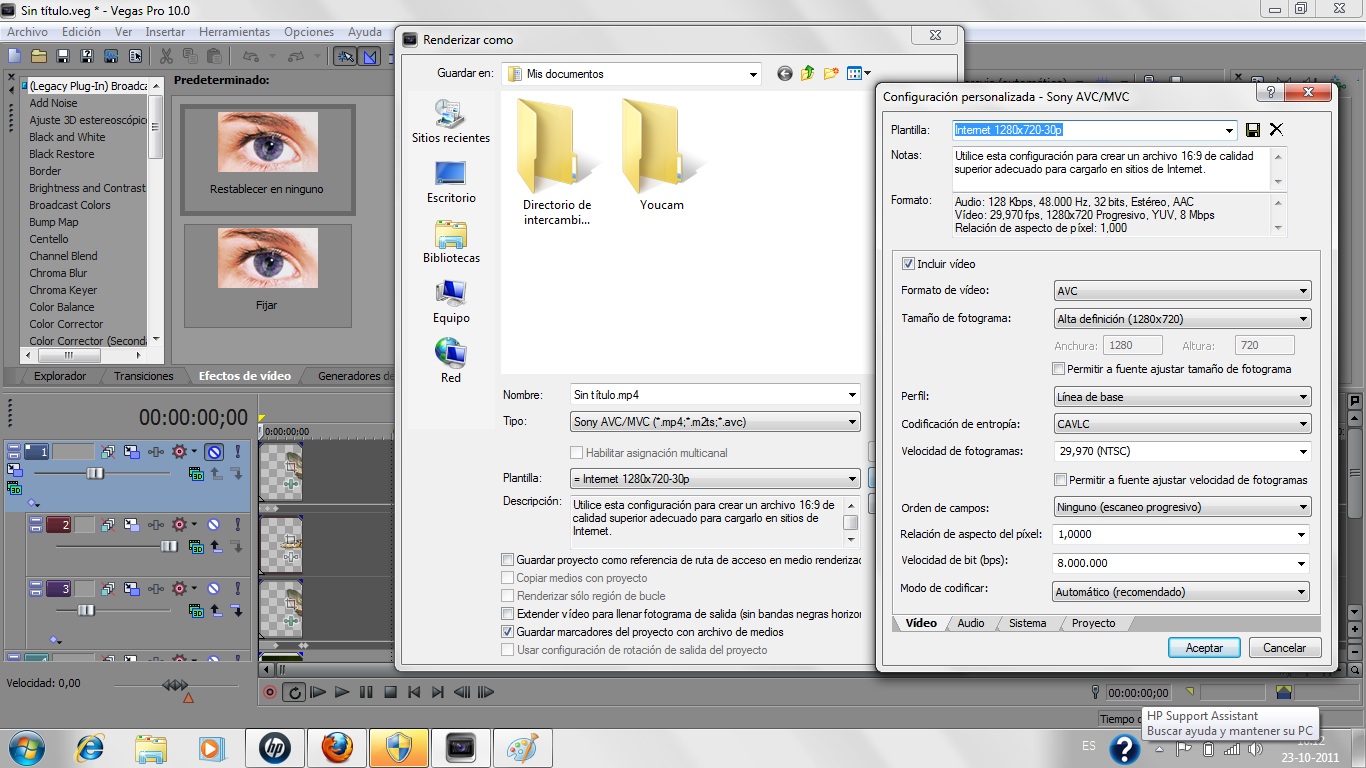Open Sitios recientes in places bar
Image resolution: width=1366 pixels, height=768 pixels.
point(450,121)
